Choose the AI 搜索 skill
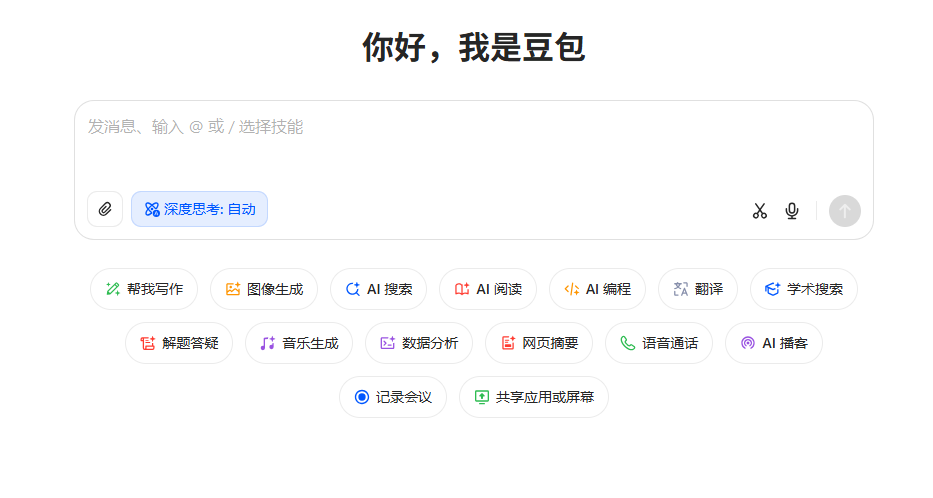 [x=378, y=289]
